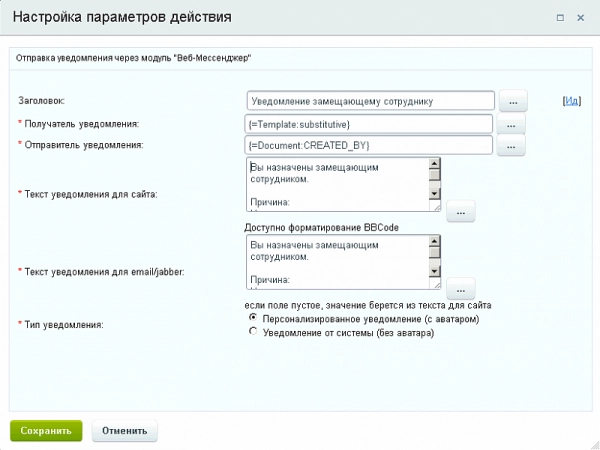Click the ellipsis button next to Заголовок field
The height and width of the screenshot is (450, 600).
[511, 101]
